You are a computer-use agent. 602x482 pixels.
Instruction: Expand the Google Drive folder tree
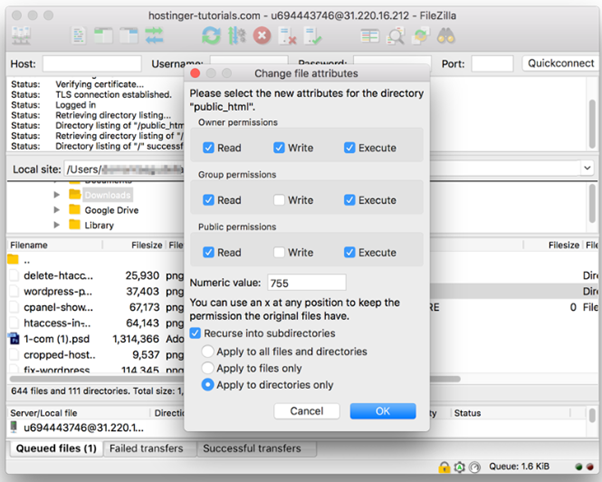coord(56,210)
